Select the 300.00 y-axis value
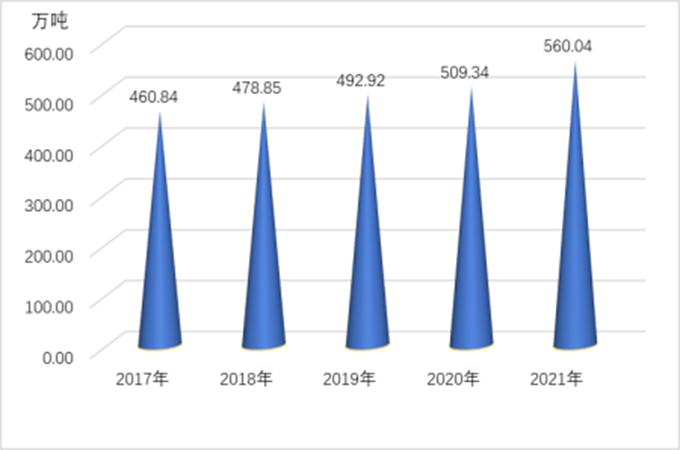This screenshot has height=450, width=680. click(51, 204)
